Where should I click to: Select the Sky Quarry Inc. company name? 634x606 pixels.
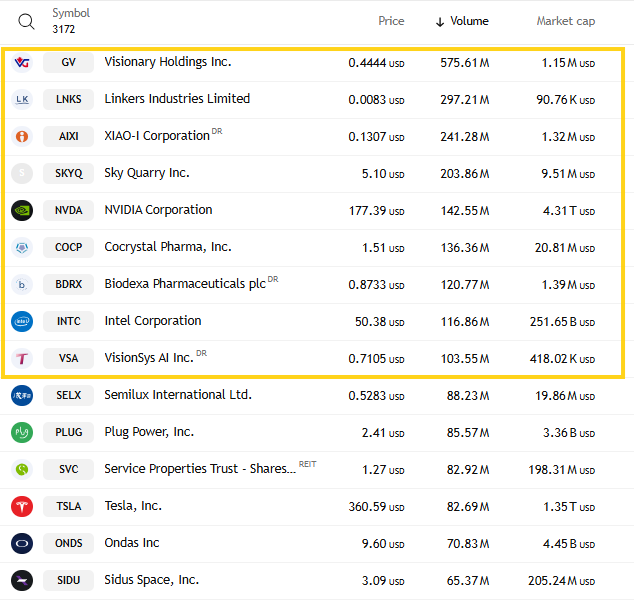tap(147, 173)
